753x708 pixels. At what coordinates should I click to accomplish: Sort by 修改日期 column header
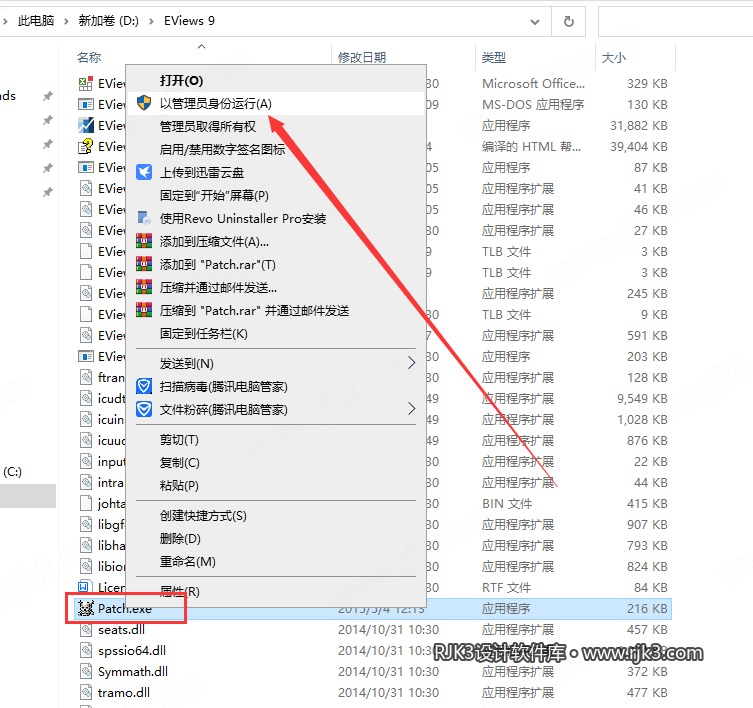click(362, 57)
